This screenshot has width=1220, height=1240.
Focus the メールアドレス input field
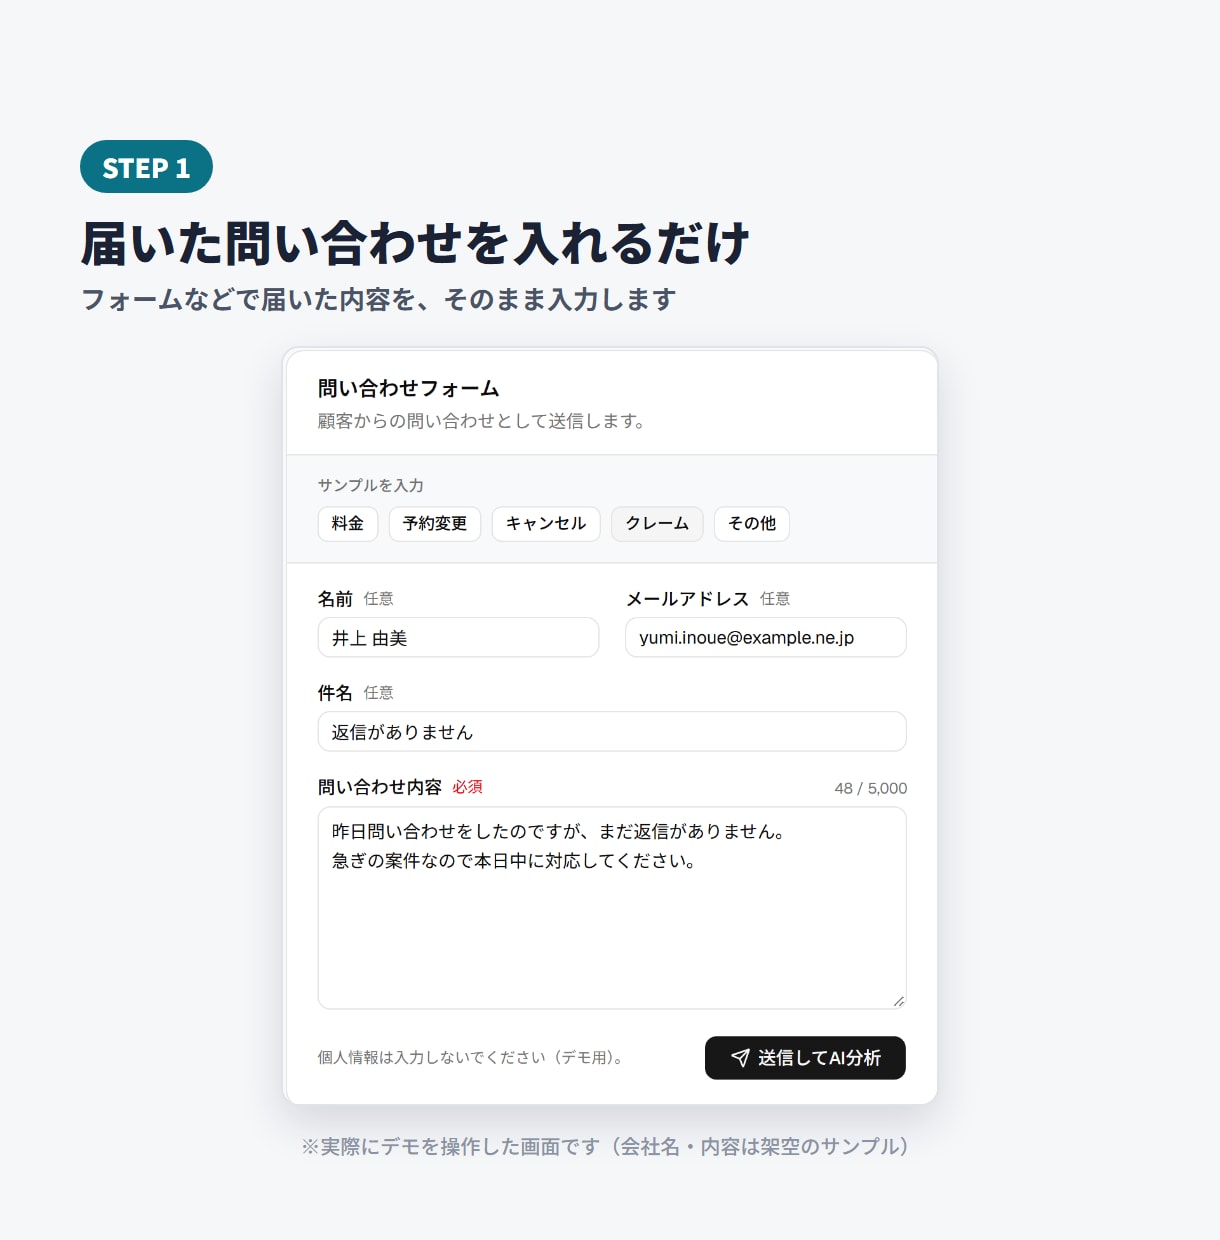766,637
